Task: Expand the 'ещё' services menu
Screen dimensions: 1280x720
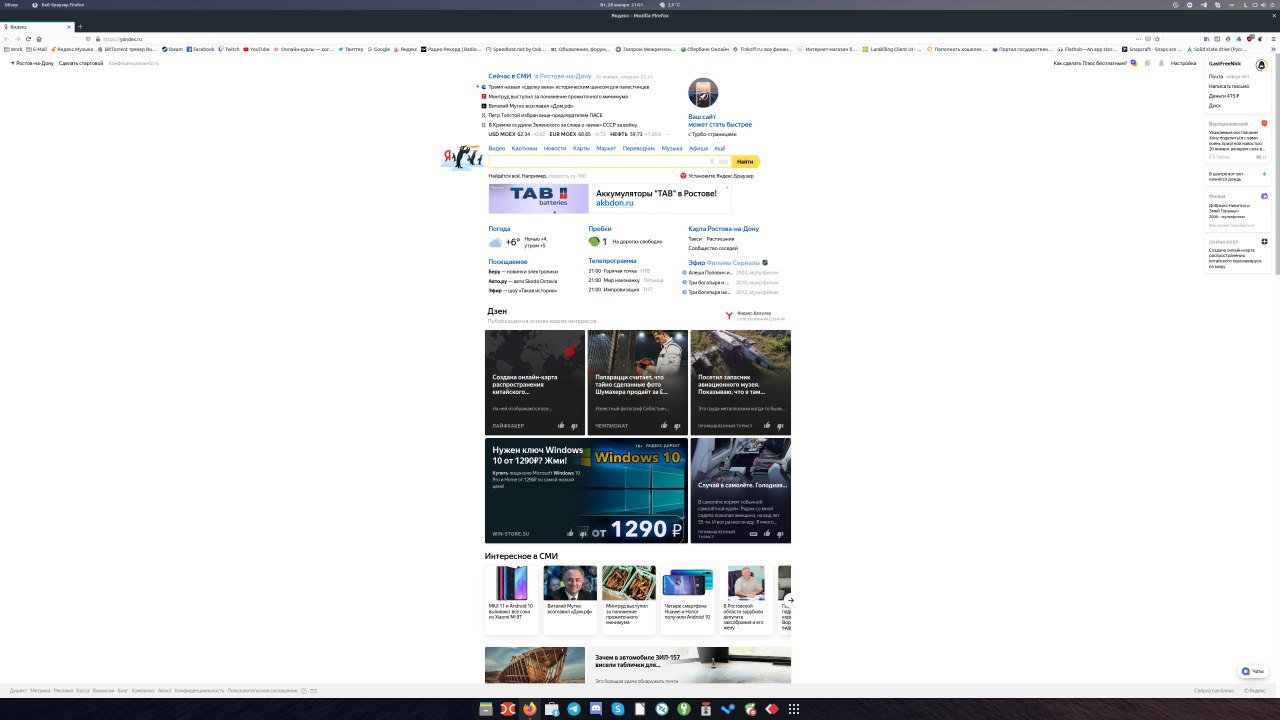Action: coord(720,148)
